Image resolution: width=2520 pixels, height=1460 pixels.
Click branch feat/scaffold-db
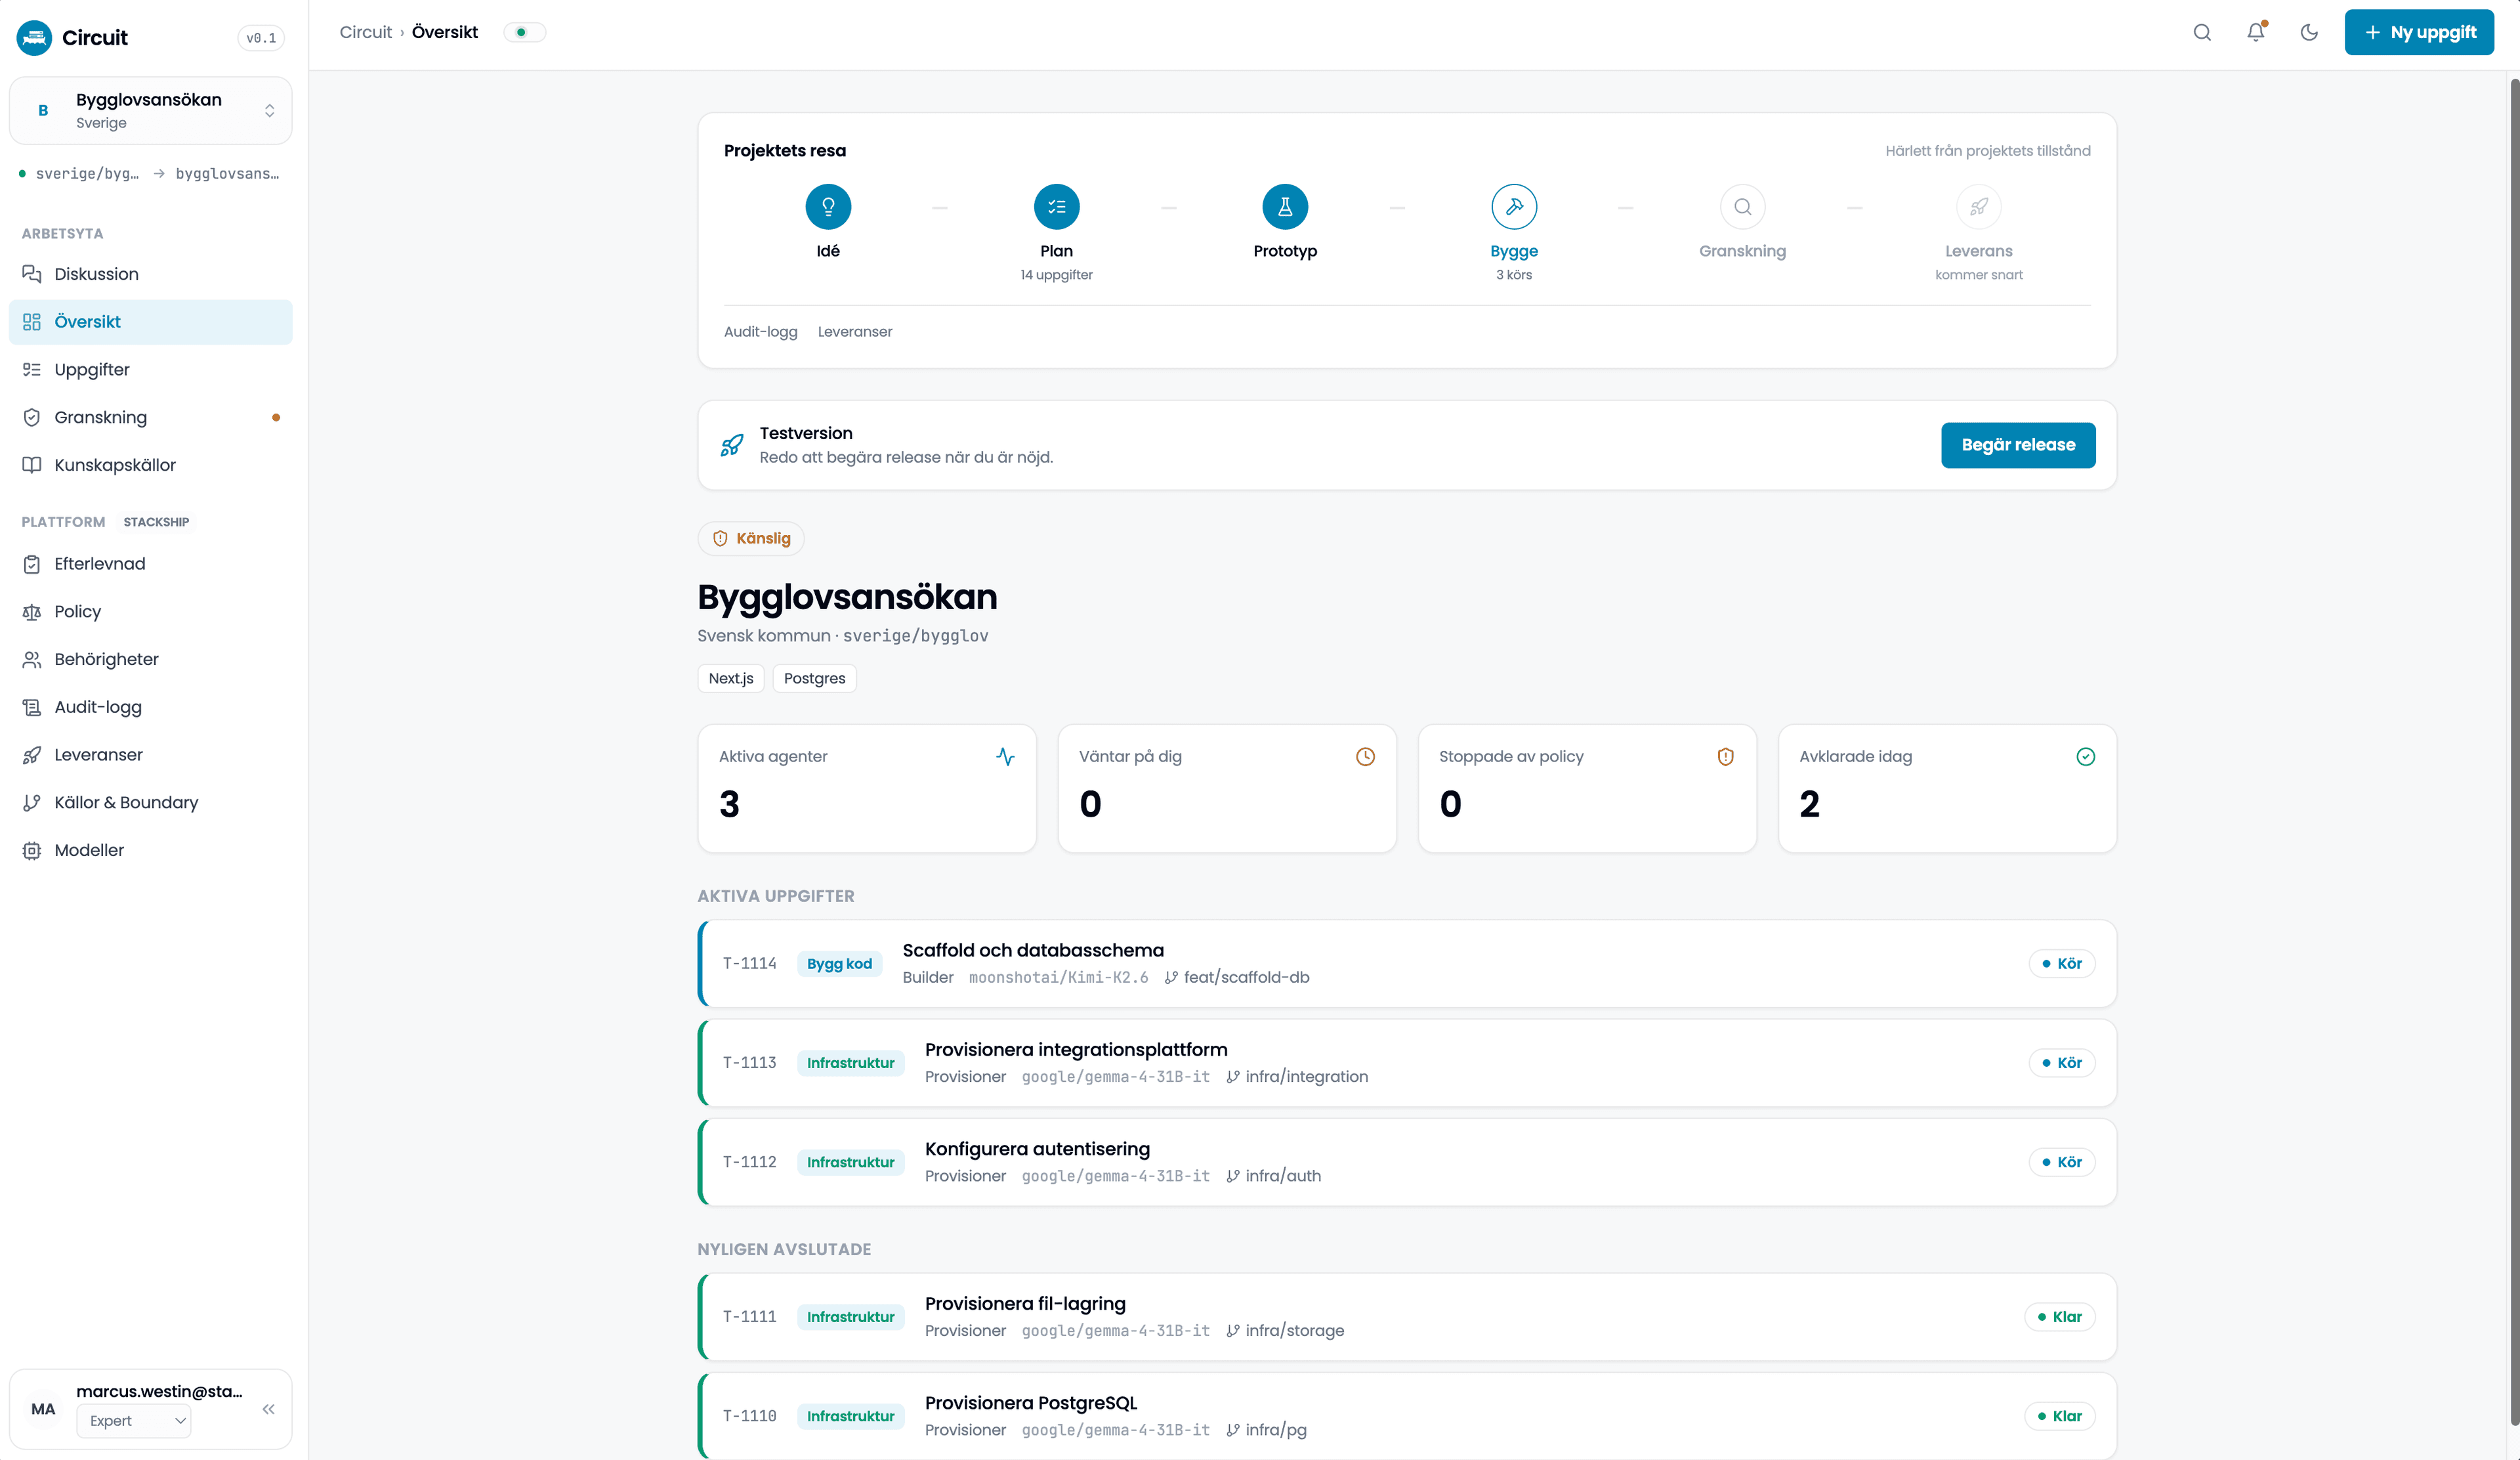[x=1237, y=977]
